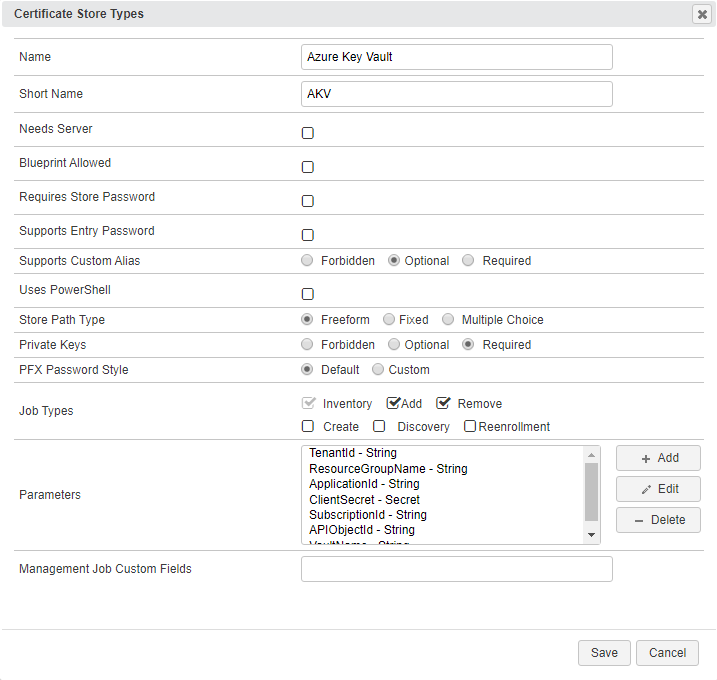Click the Management Job Custom Fields input
The image size is (717, 680).
click(x=456, y=569)
